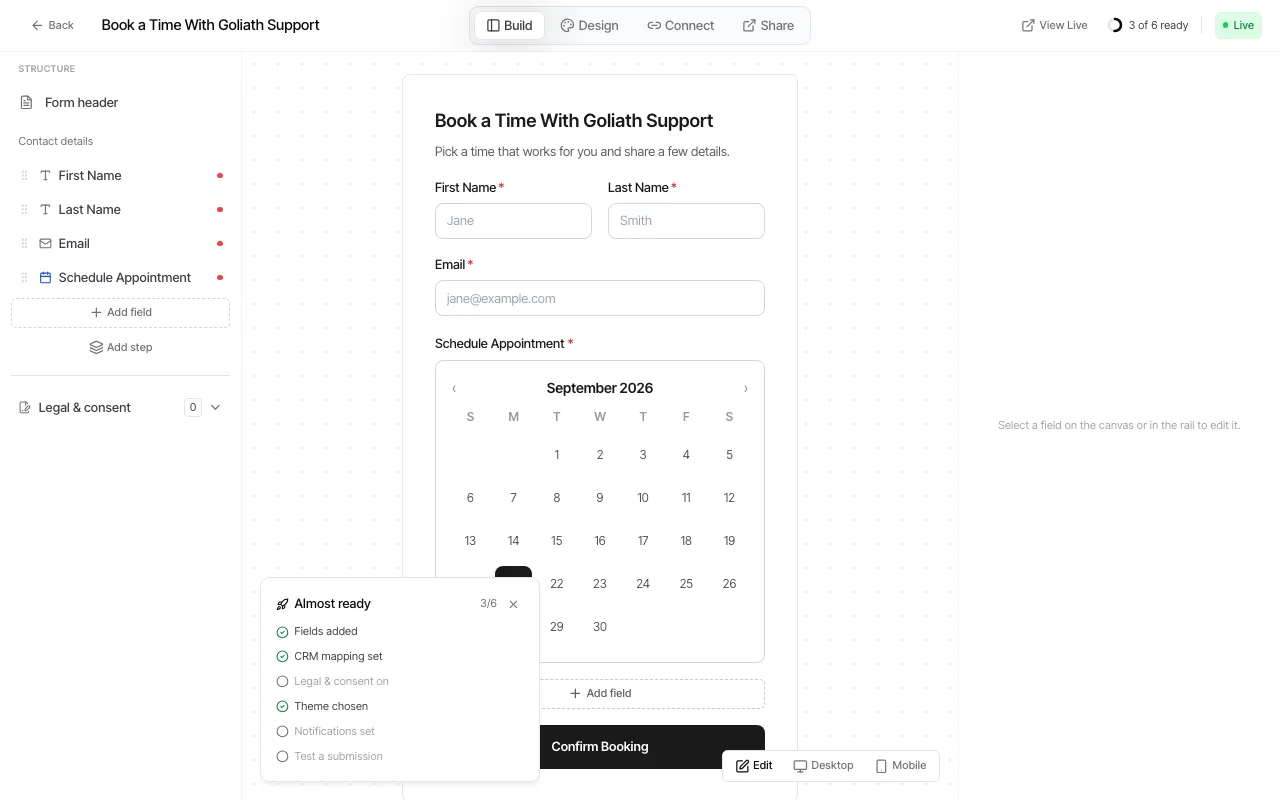Viewport: 1280px width, 800px height.
Task: Go back using the Back arrow
Action: point(52,25)
